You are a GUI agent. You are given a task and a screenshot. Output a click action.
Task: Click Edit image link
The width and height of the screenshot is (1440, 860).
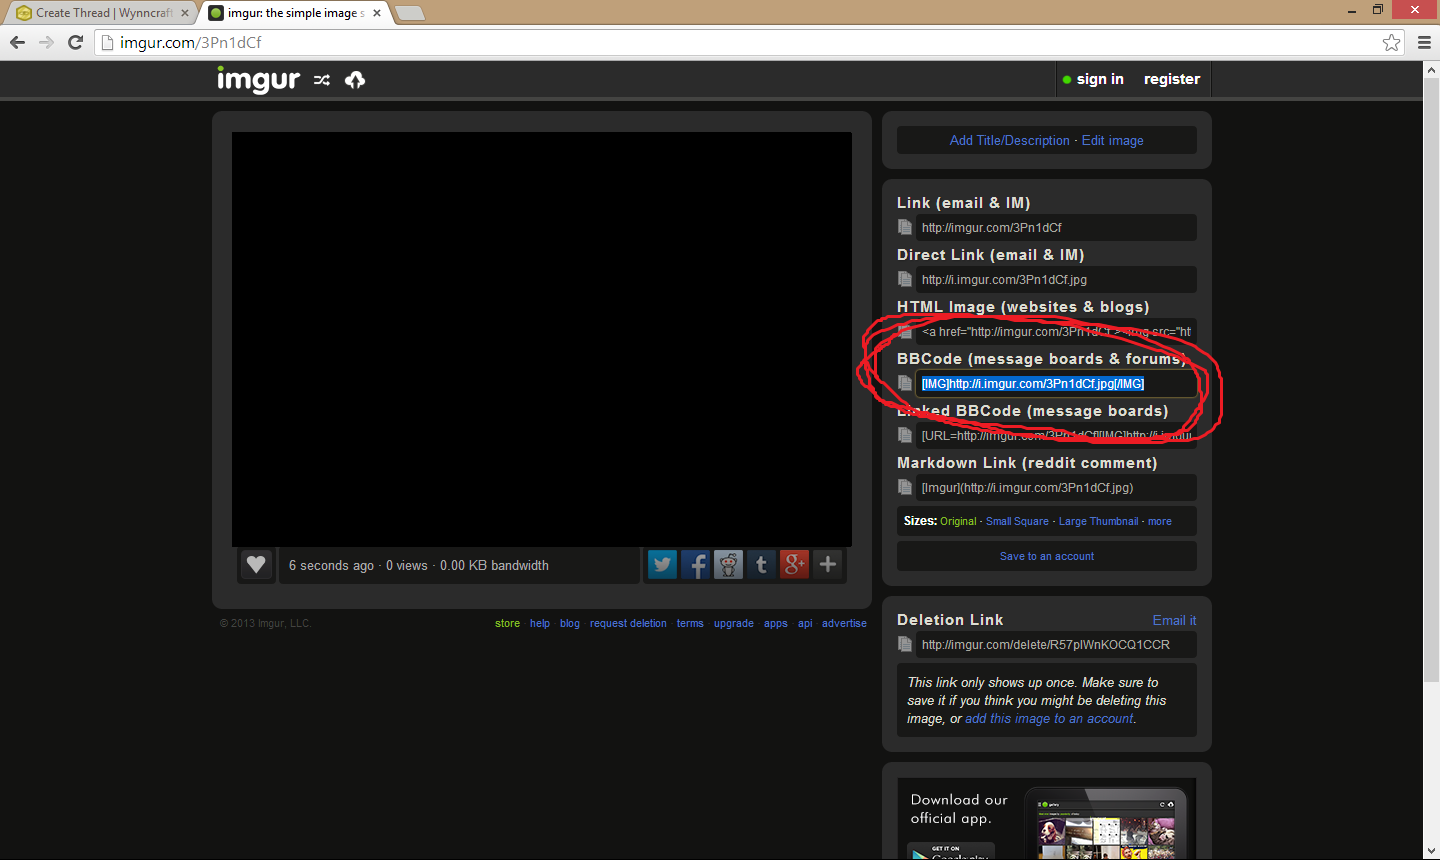coord(1113,140)
